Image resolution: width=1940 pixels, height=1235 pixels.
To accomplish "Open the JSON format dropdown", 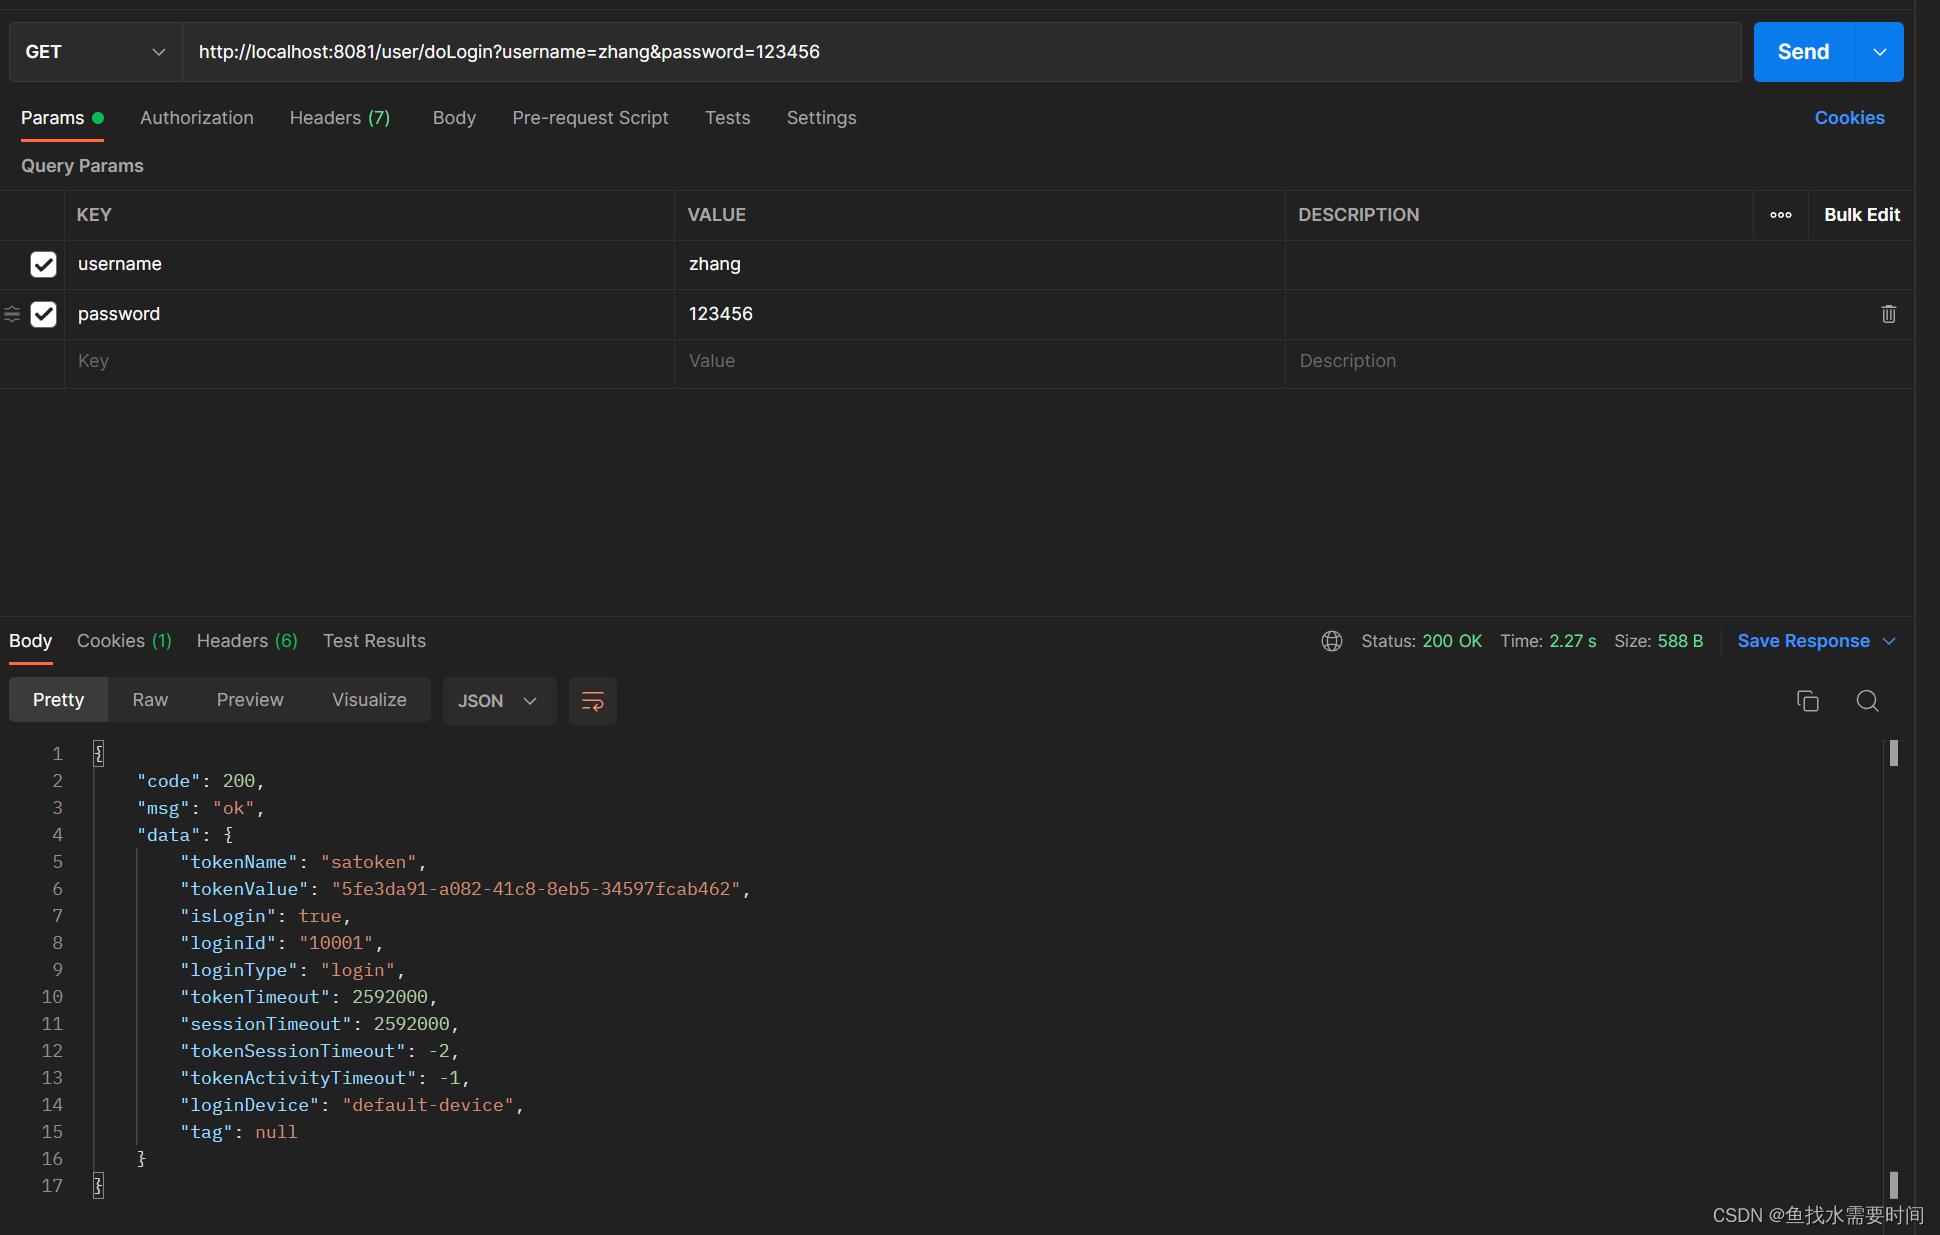I will tap(498, 701).
